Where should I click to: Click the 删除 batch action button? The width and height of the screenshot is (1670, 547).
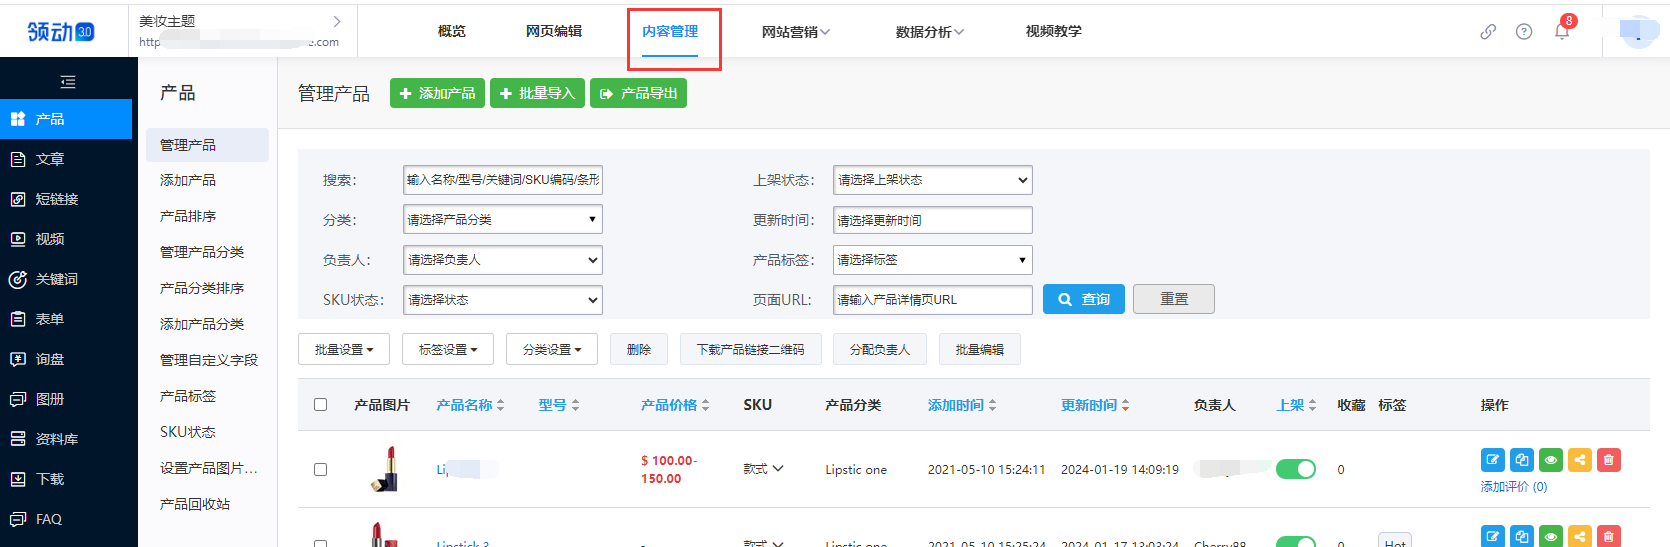coord(639,350)
